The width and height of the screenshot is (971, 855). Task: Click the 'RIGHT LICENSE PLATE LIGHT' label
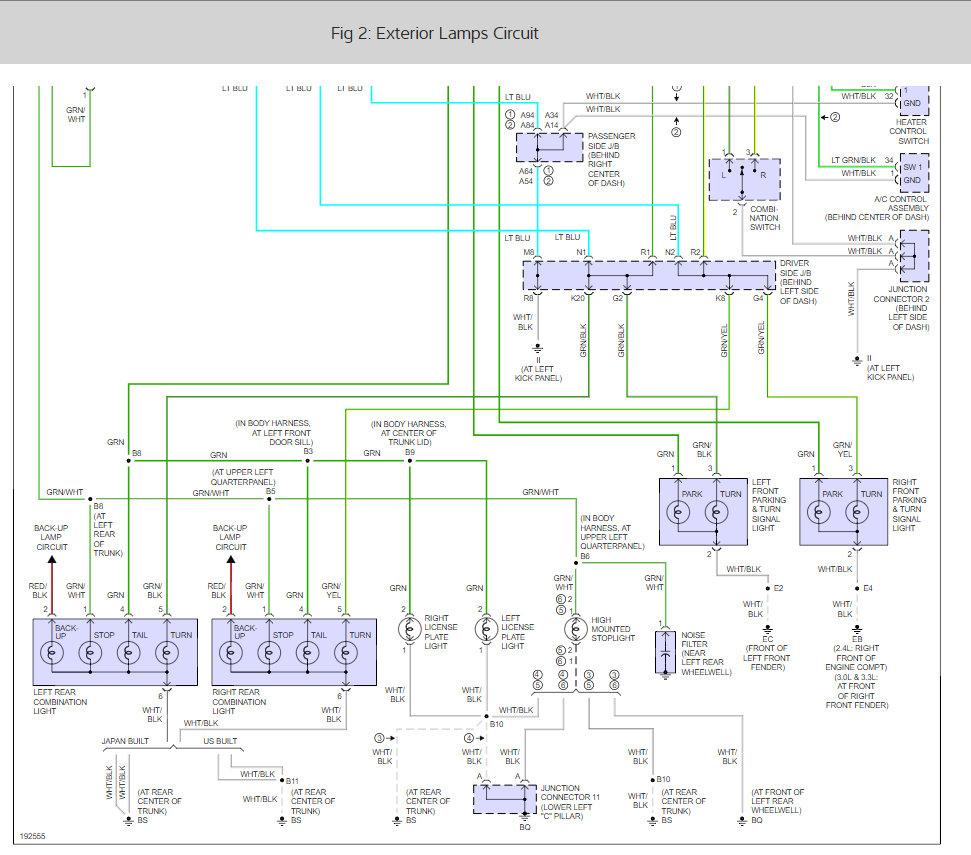pyautogui.click(x=441, y=631)
